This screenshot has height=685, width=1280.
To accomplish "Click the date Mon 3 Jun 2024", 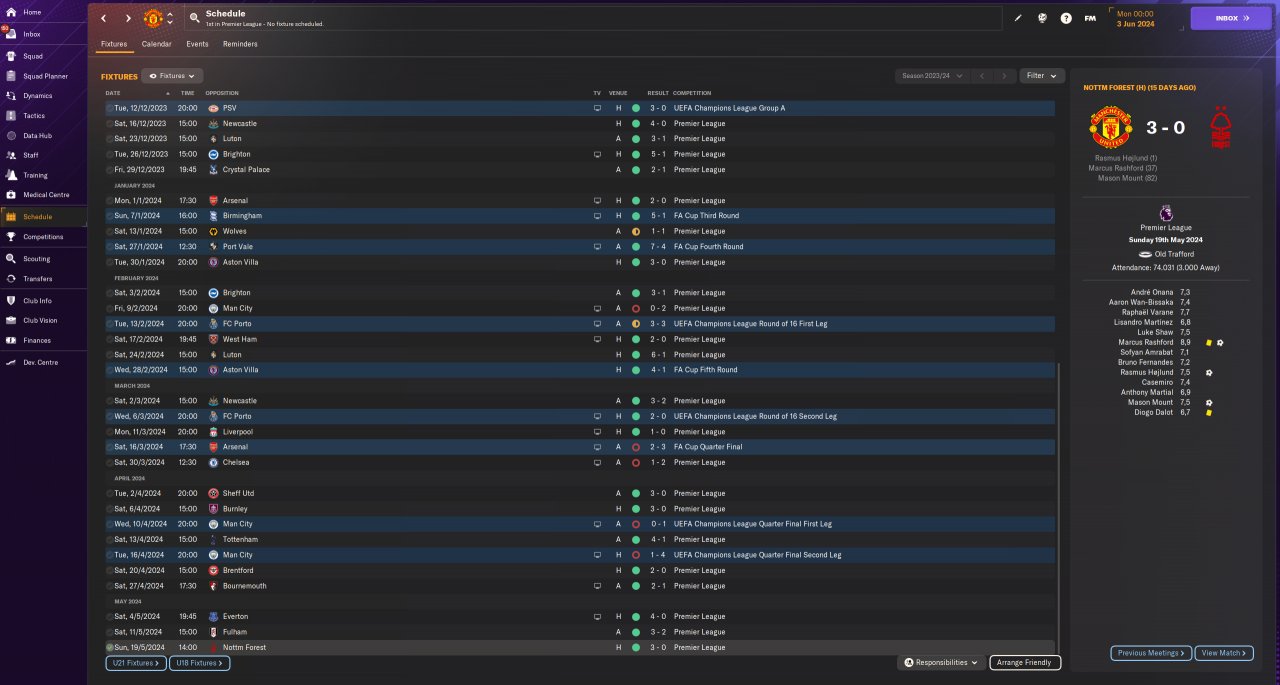I will (1135, 18).
